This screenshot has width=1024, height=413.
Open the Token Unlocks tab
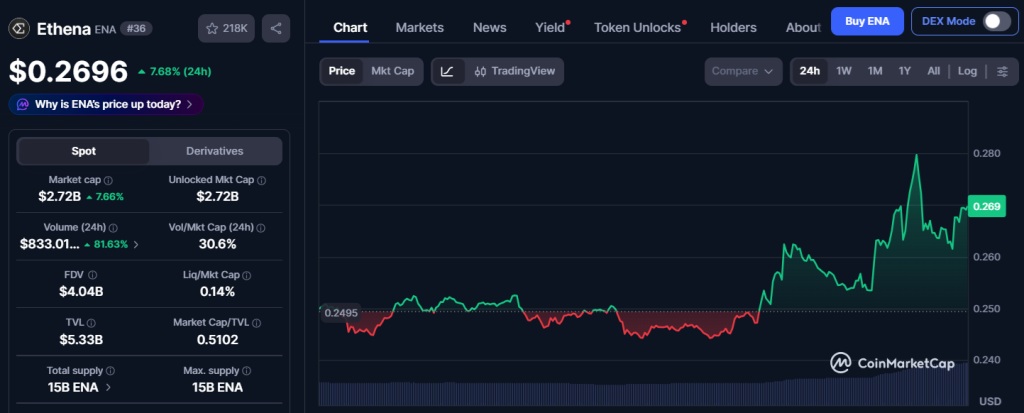pyautogui.click(x=637, y=27)
